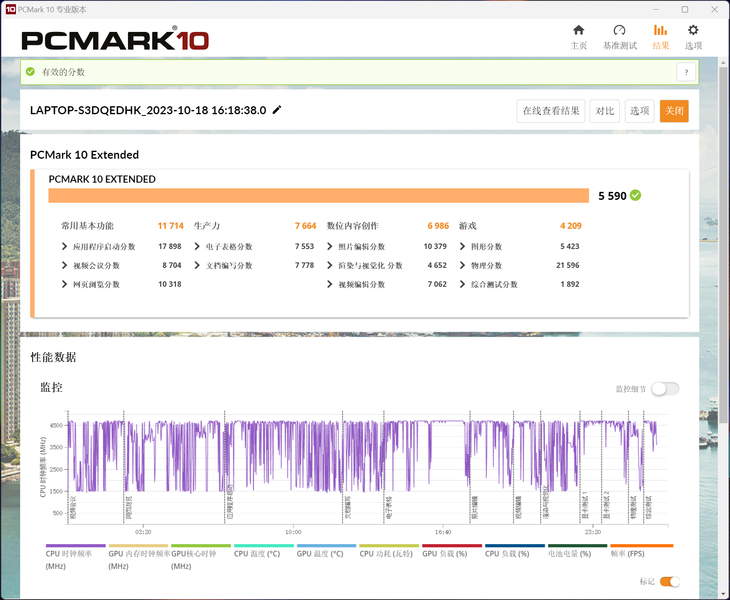The height and width of the screenshot is (600, 730).
Task: Click overall score 5 590
Action: point(612,196)
